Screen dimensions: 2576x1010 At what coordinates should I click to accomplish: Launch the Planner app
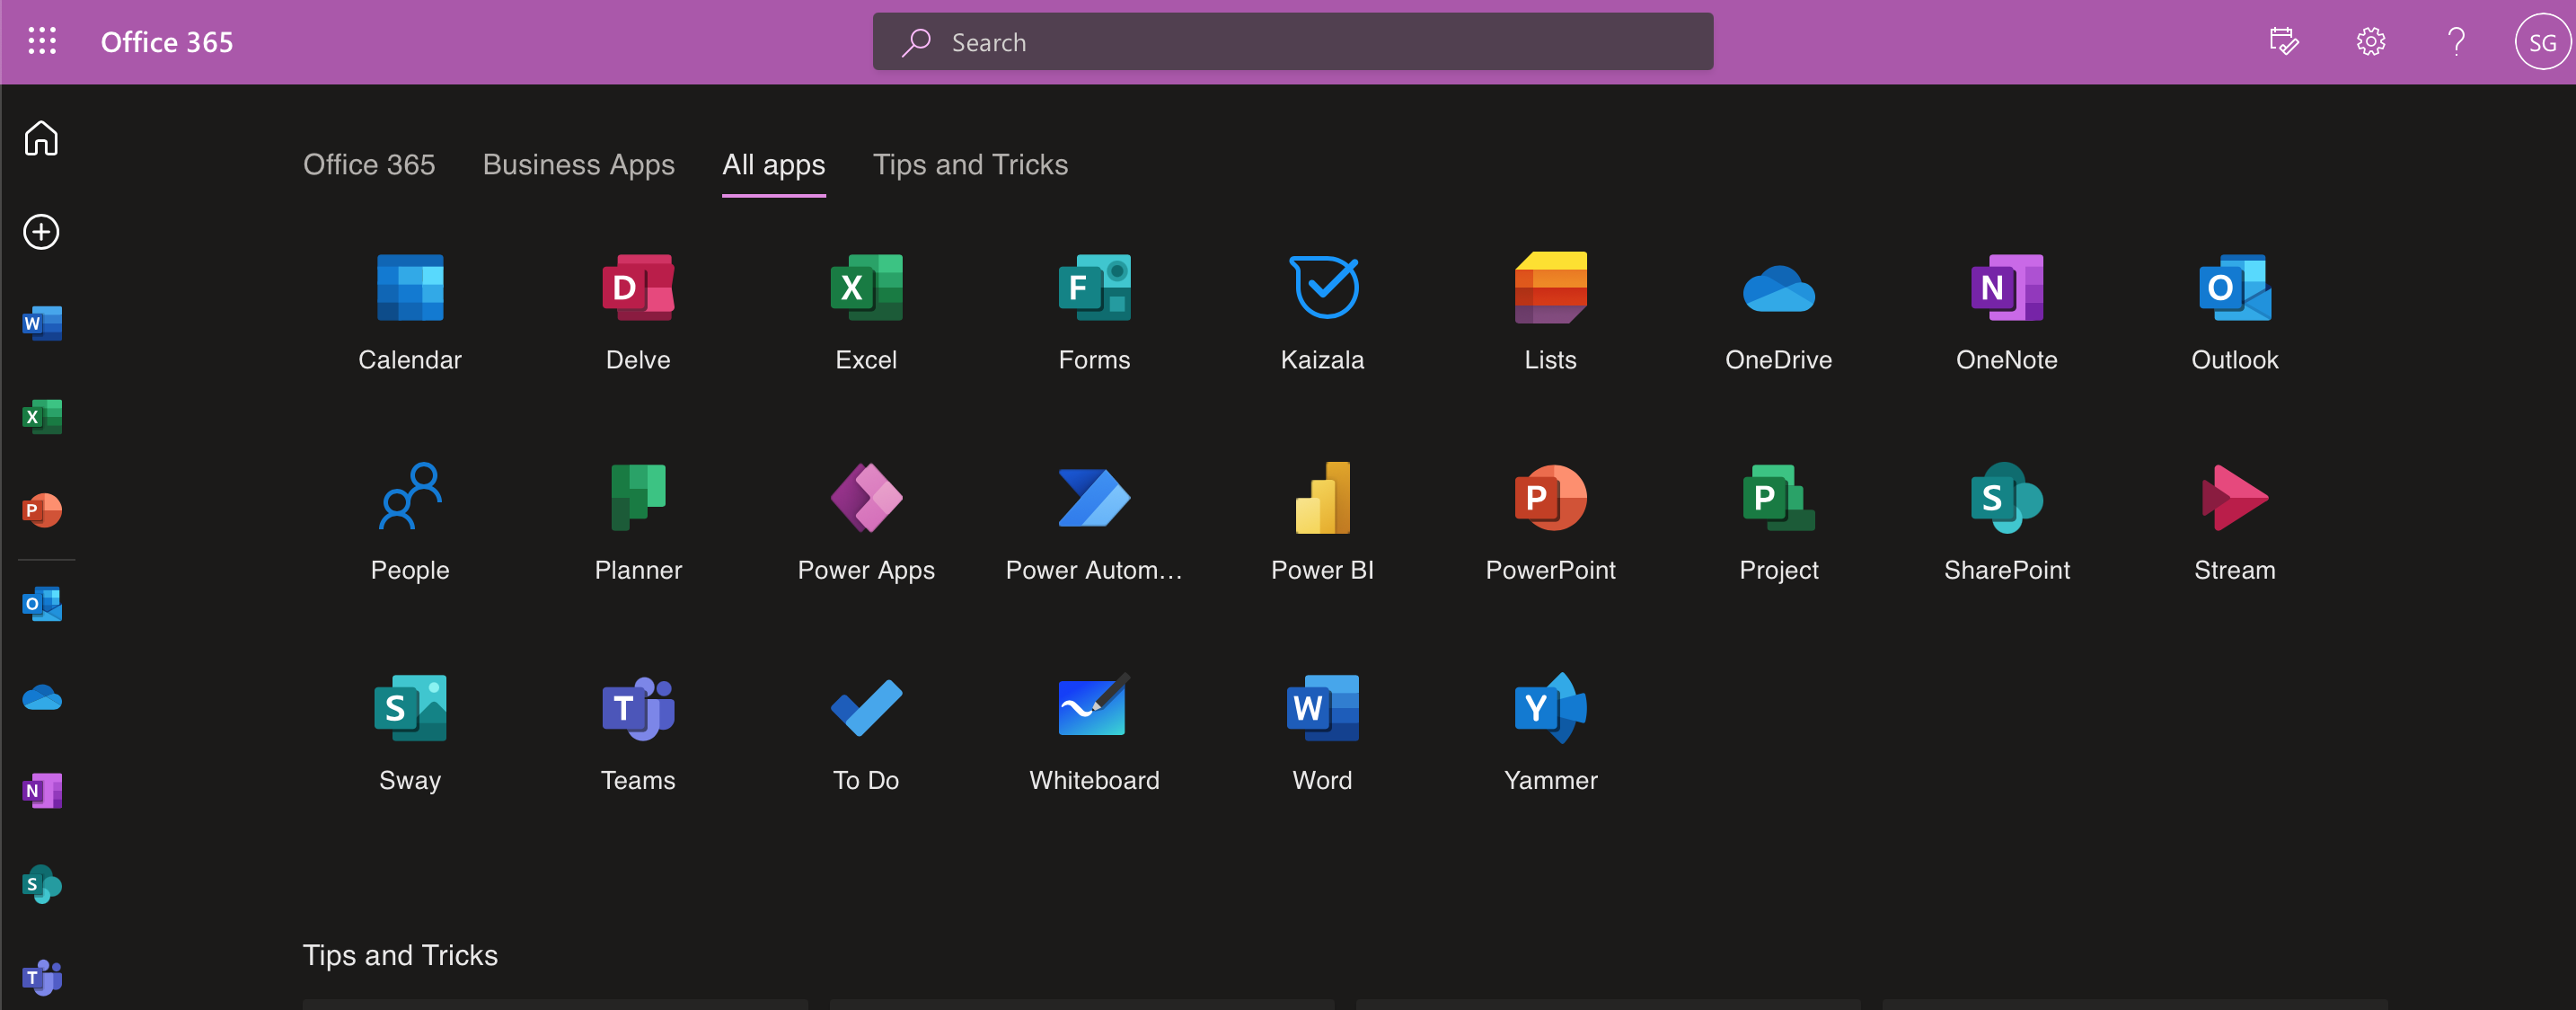click(638, 499)
